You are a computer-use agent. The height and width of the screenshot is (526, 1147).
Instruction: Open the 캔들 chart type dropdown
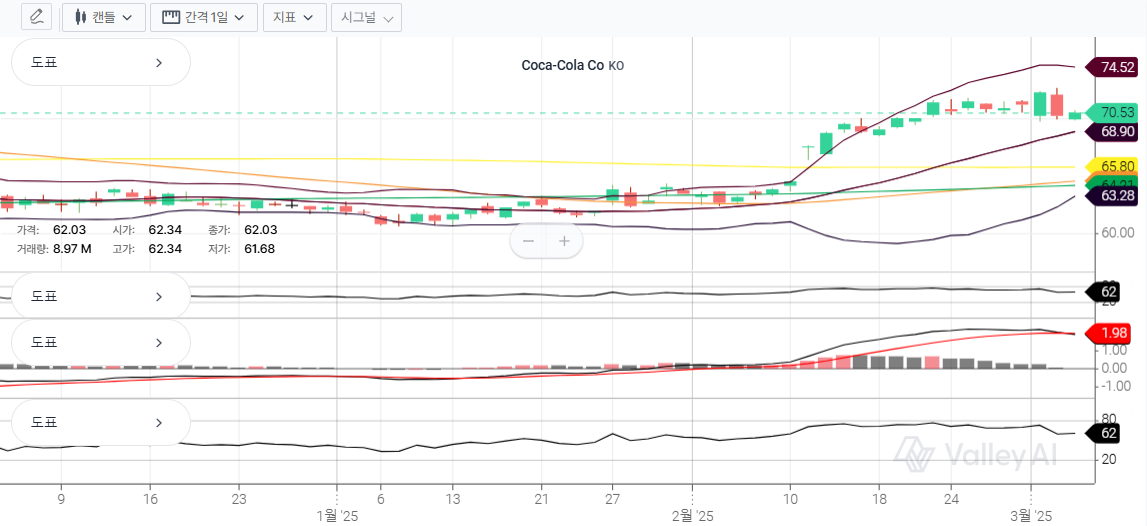pyautogui.click(x=103, y=17)
